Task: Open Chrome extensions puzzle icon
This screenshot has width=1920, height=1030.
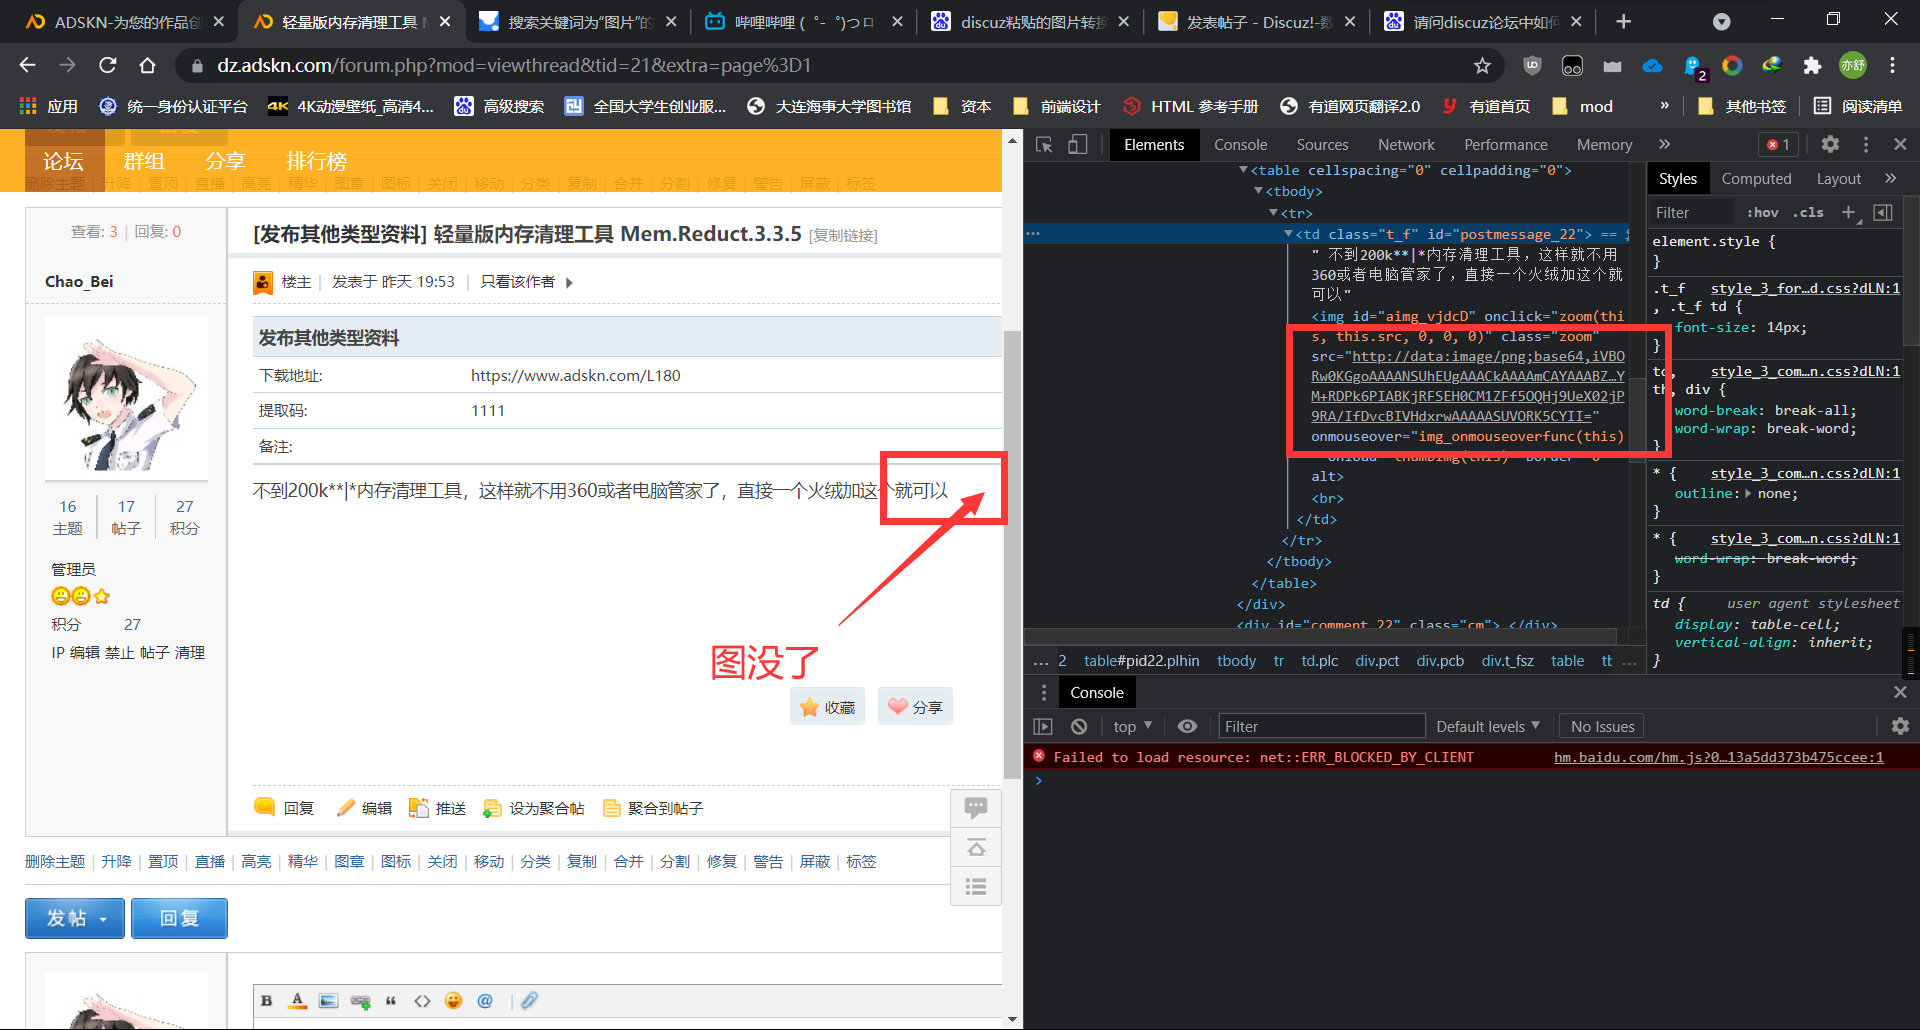Action: coord(1812,65)
